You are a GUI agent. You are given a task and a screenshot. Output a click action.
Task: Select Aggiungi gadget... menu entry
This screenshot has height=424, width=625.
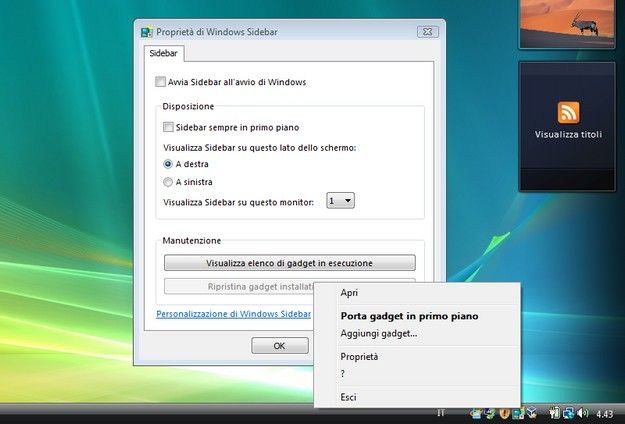pyautogui.click(x=379, y=334)
